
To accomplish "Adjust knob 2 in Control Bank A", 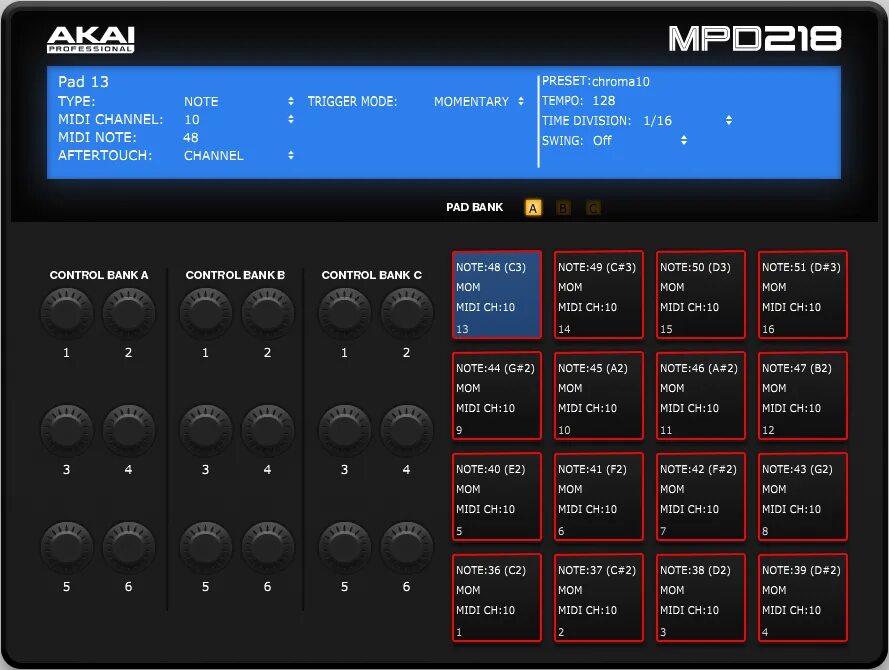I will (x=129, y=313).
